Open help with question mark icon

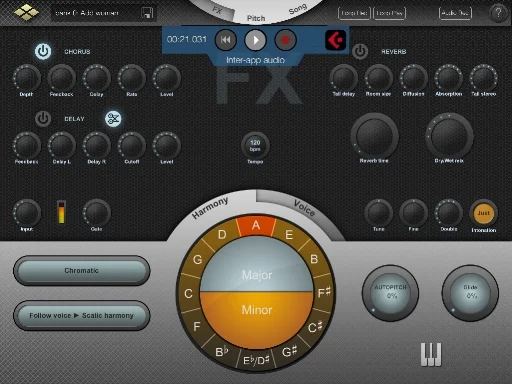click(x=498, y=13)
